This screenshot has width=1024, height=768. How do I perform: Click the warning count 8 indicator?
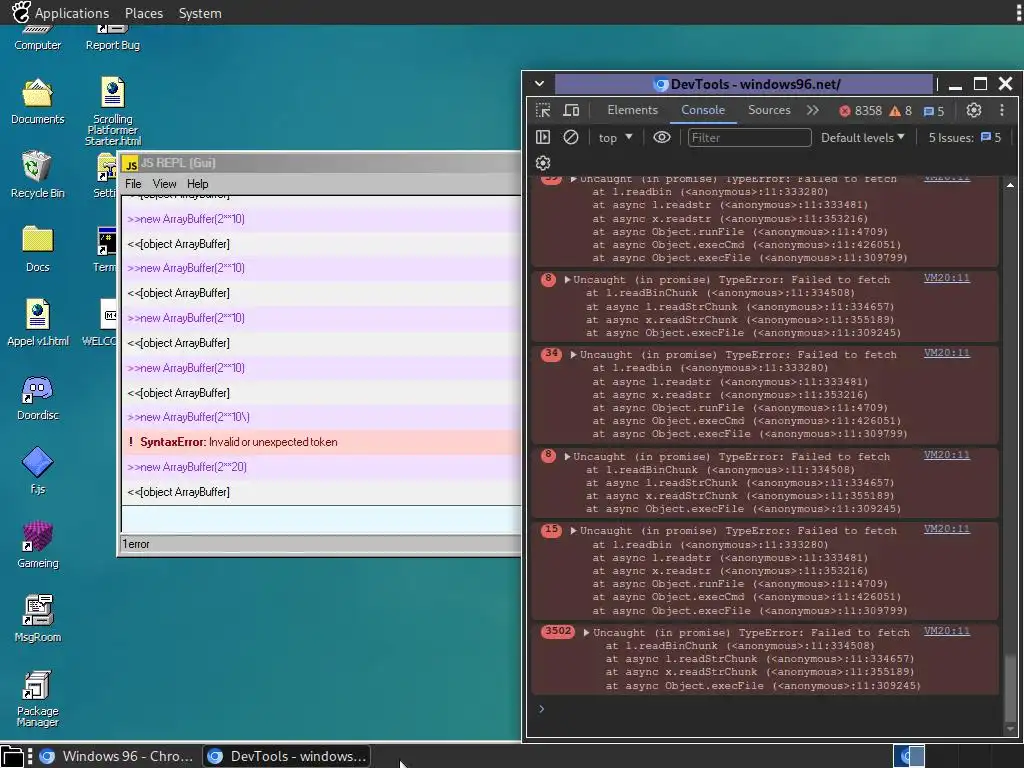(900, 111)
